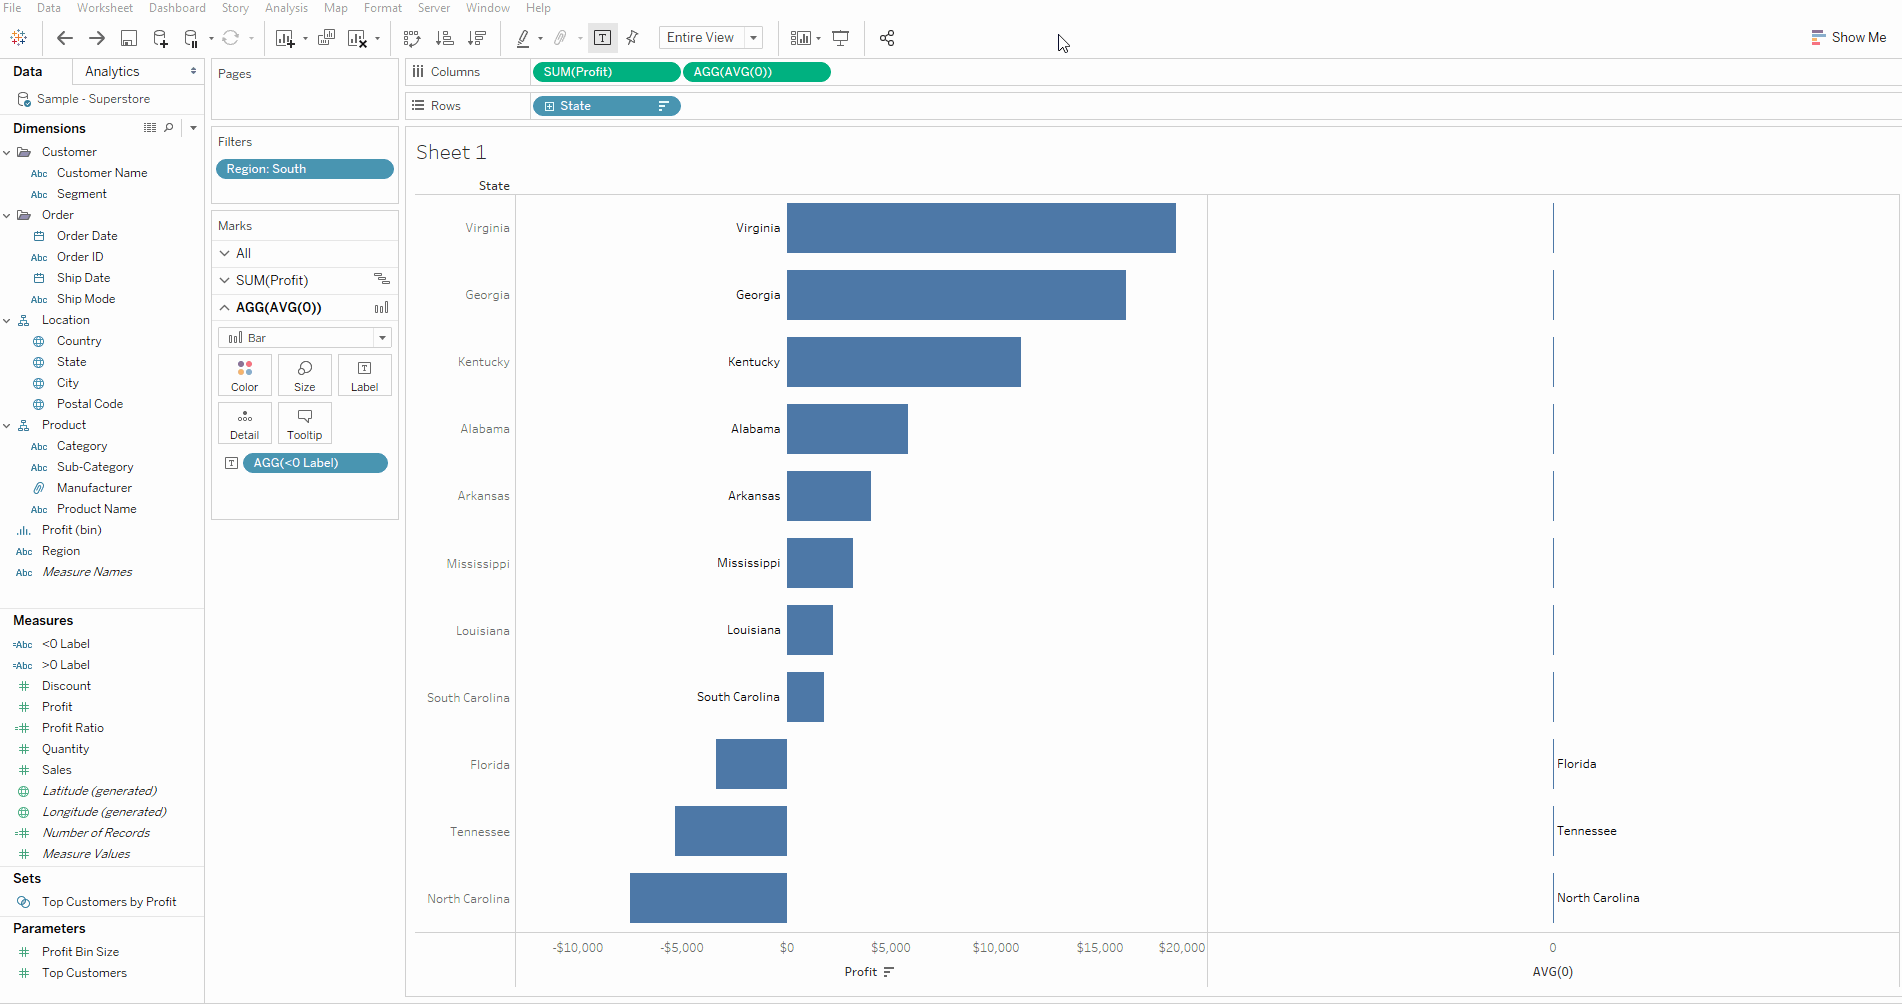Image resolution: width=1902 pixels, height=1004 pixels.
Task: Click the sort icon on State pill
Action: click(663, 106)
